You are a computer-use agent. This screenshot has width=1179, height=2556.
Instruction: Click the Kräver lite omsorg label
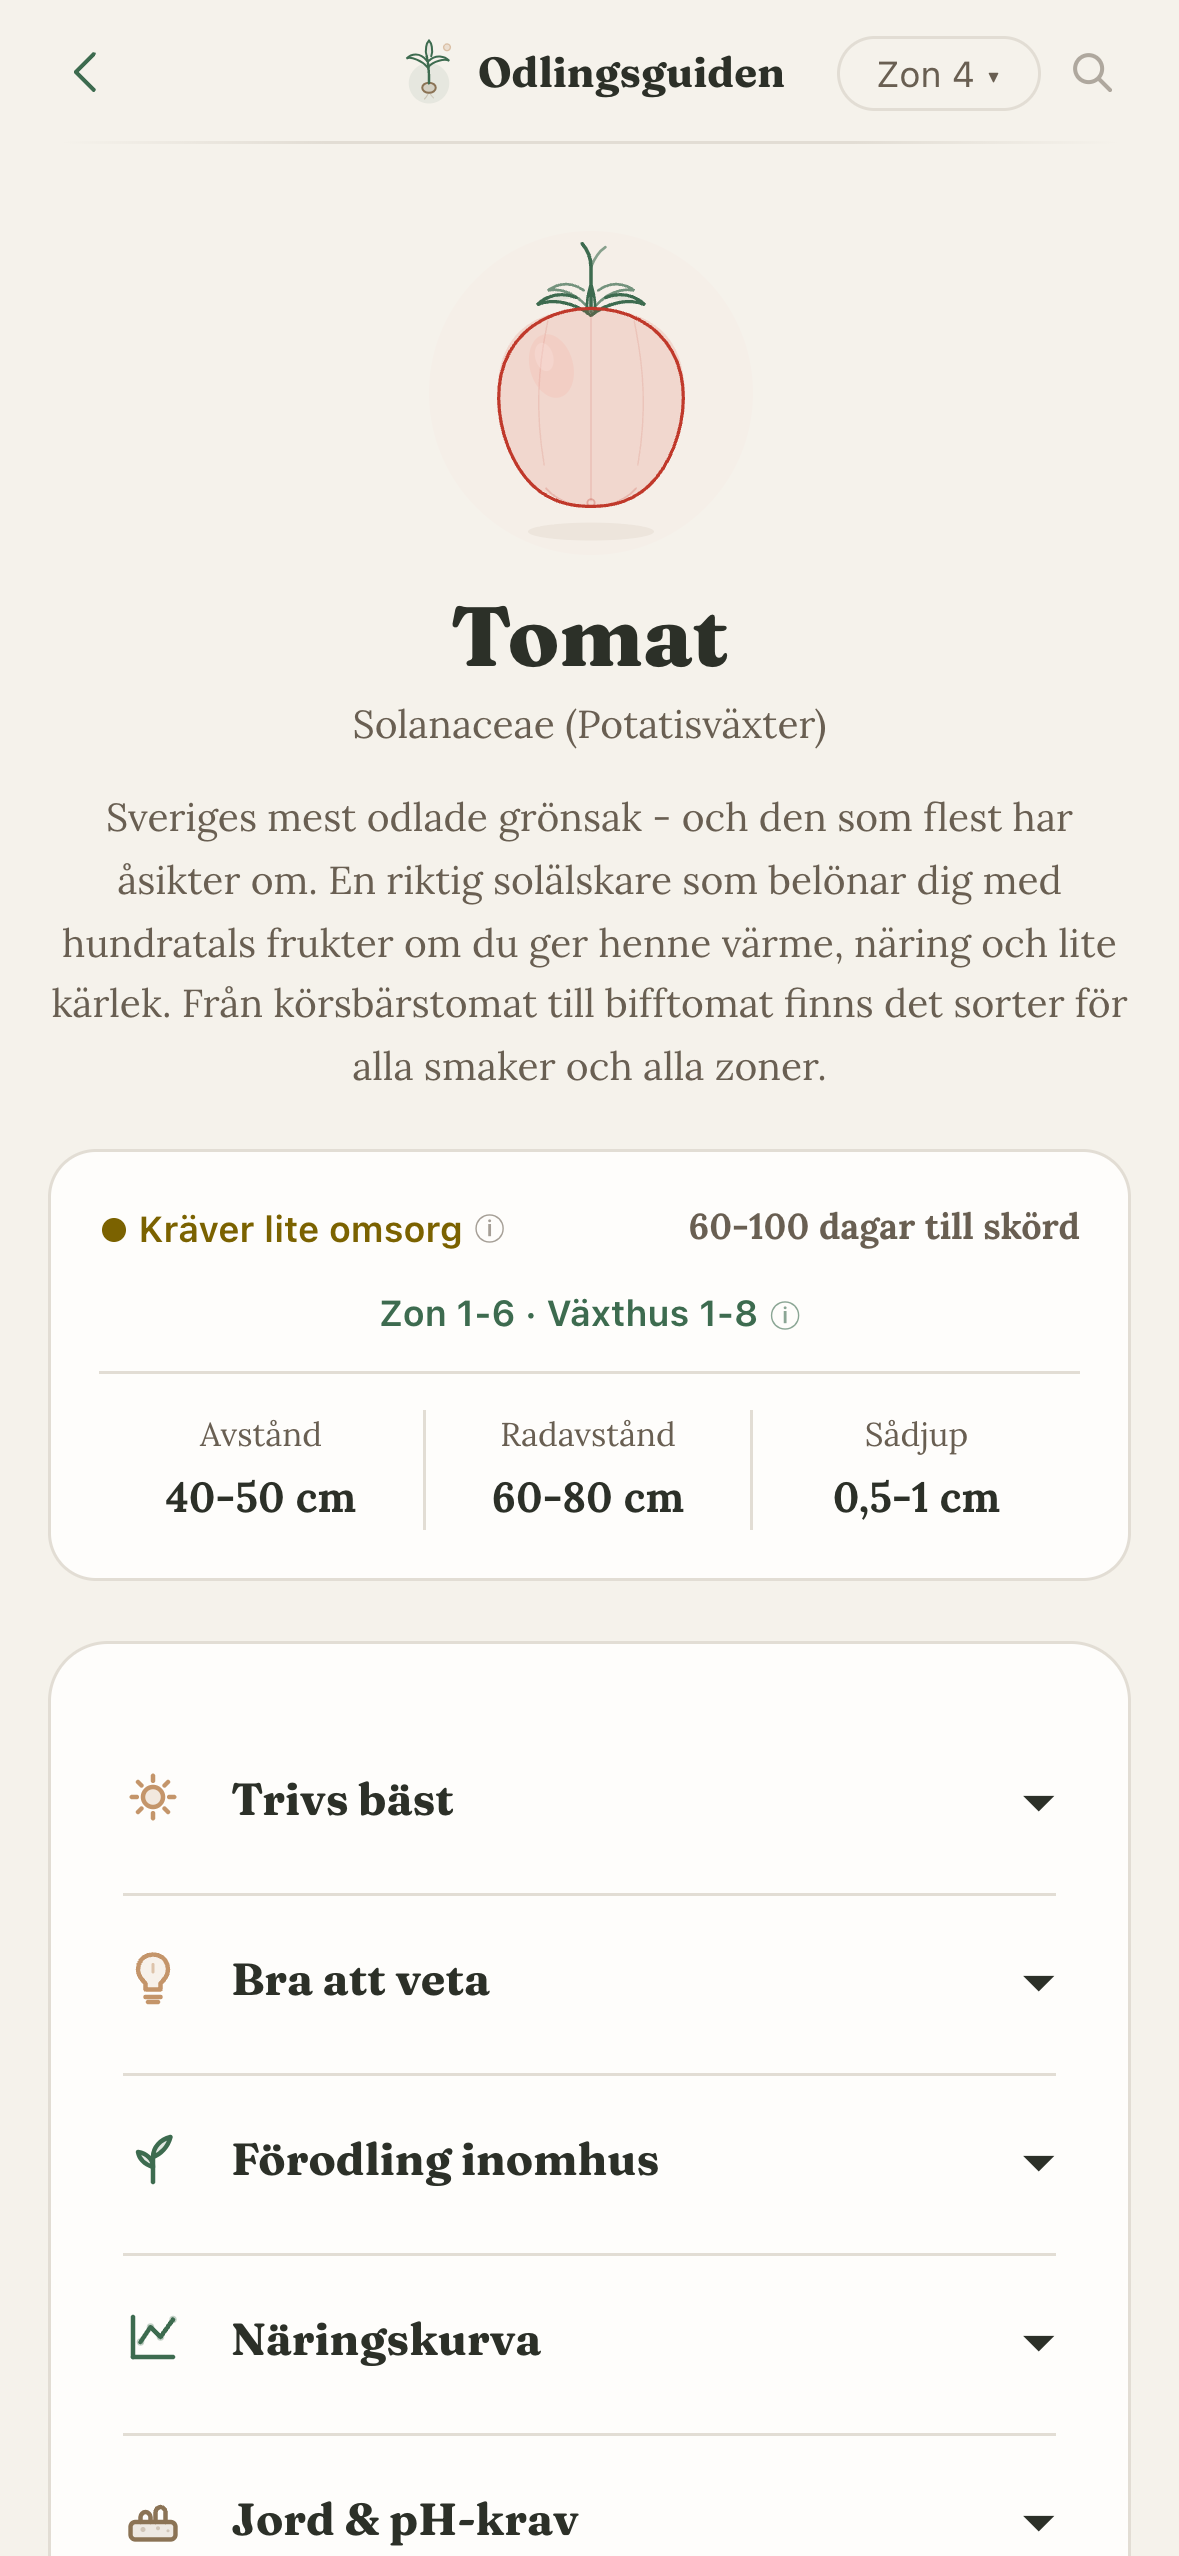pos(300,1229)
